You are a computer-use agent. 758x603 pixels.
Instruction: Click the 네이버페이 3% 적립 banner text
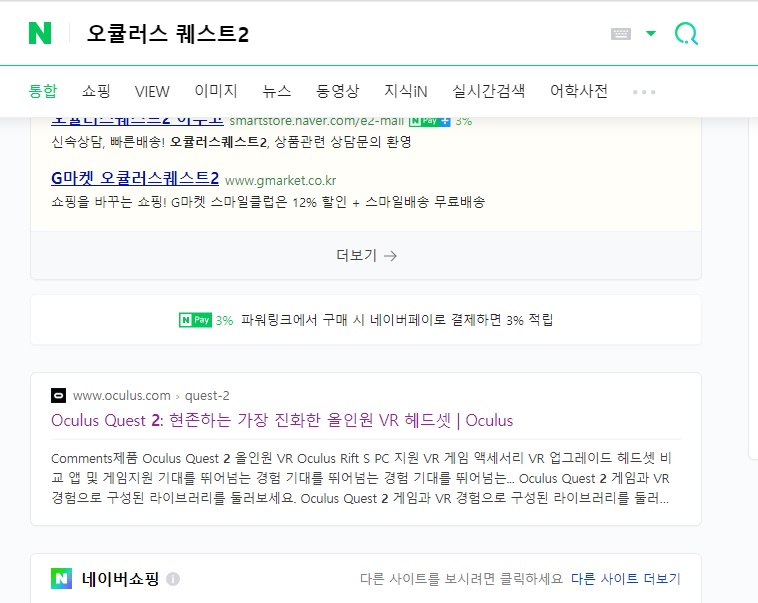tap(397, 320)
